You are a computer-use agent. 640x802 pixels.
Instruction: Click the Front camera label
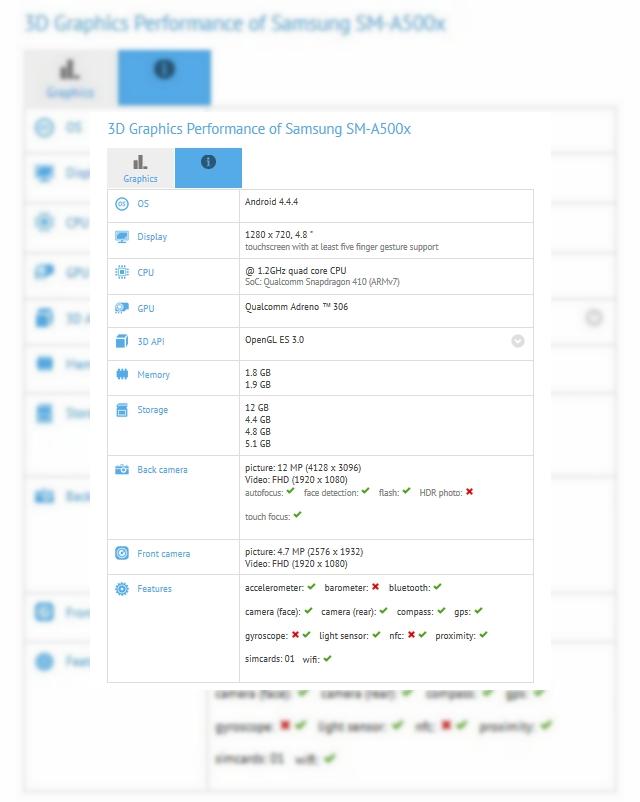click(164, 553)
